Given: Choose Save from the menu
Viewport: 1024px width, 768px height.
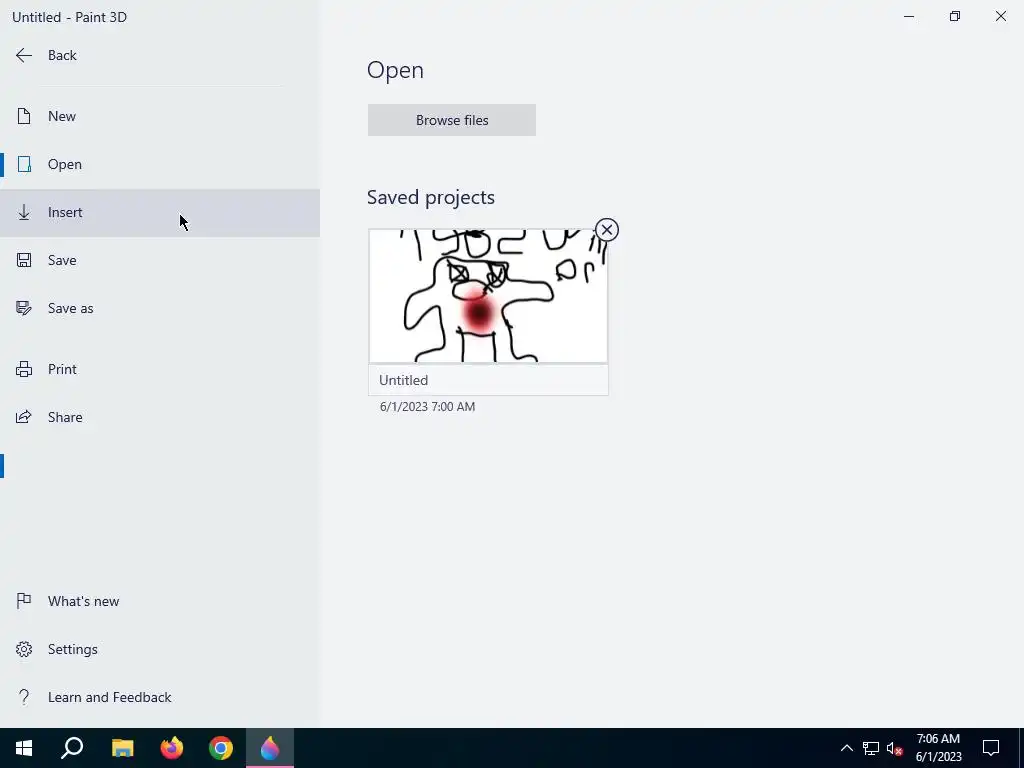Looking at the screenshot, I should coord(160,260).
